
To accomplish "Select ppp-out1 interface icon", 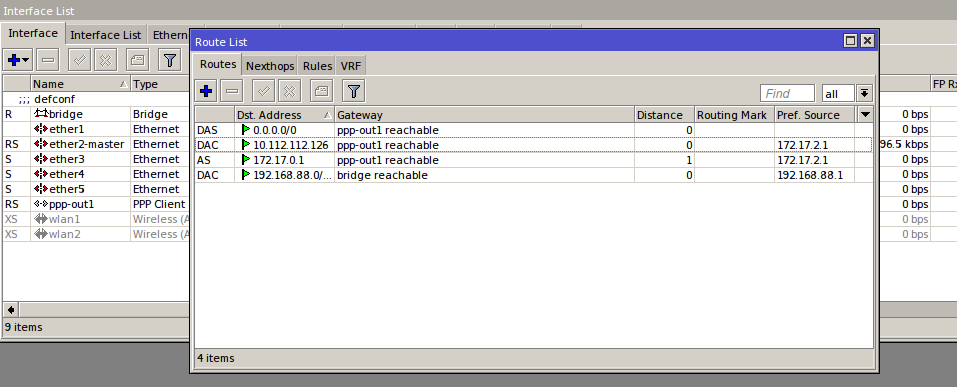I will pyautogui.click(x=41, y=204).
